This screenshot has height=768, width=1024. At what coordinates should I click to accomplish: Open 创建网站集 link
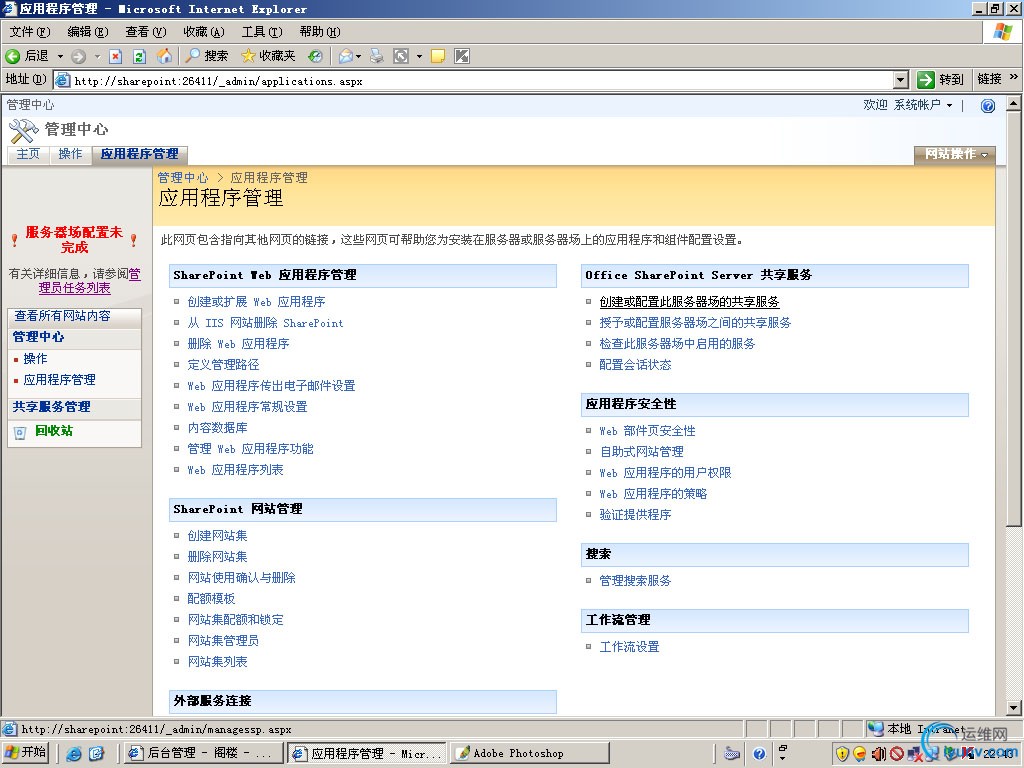click(x=217, y=536)
